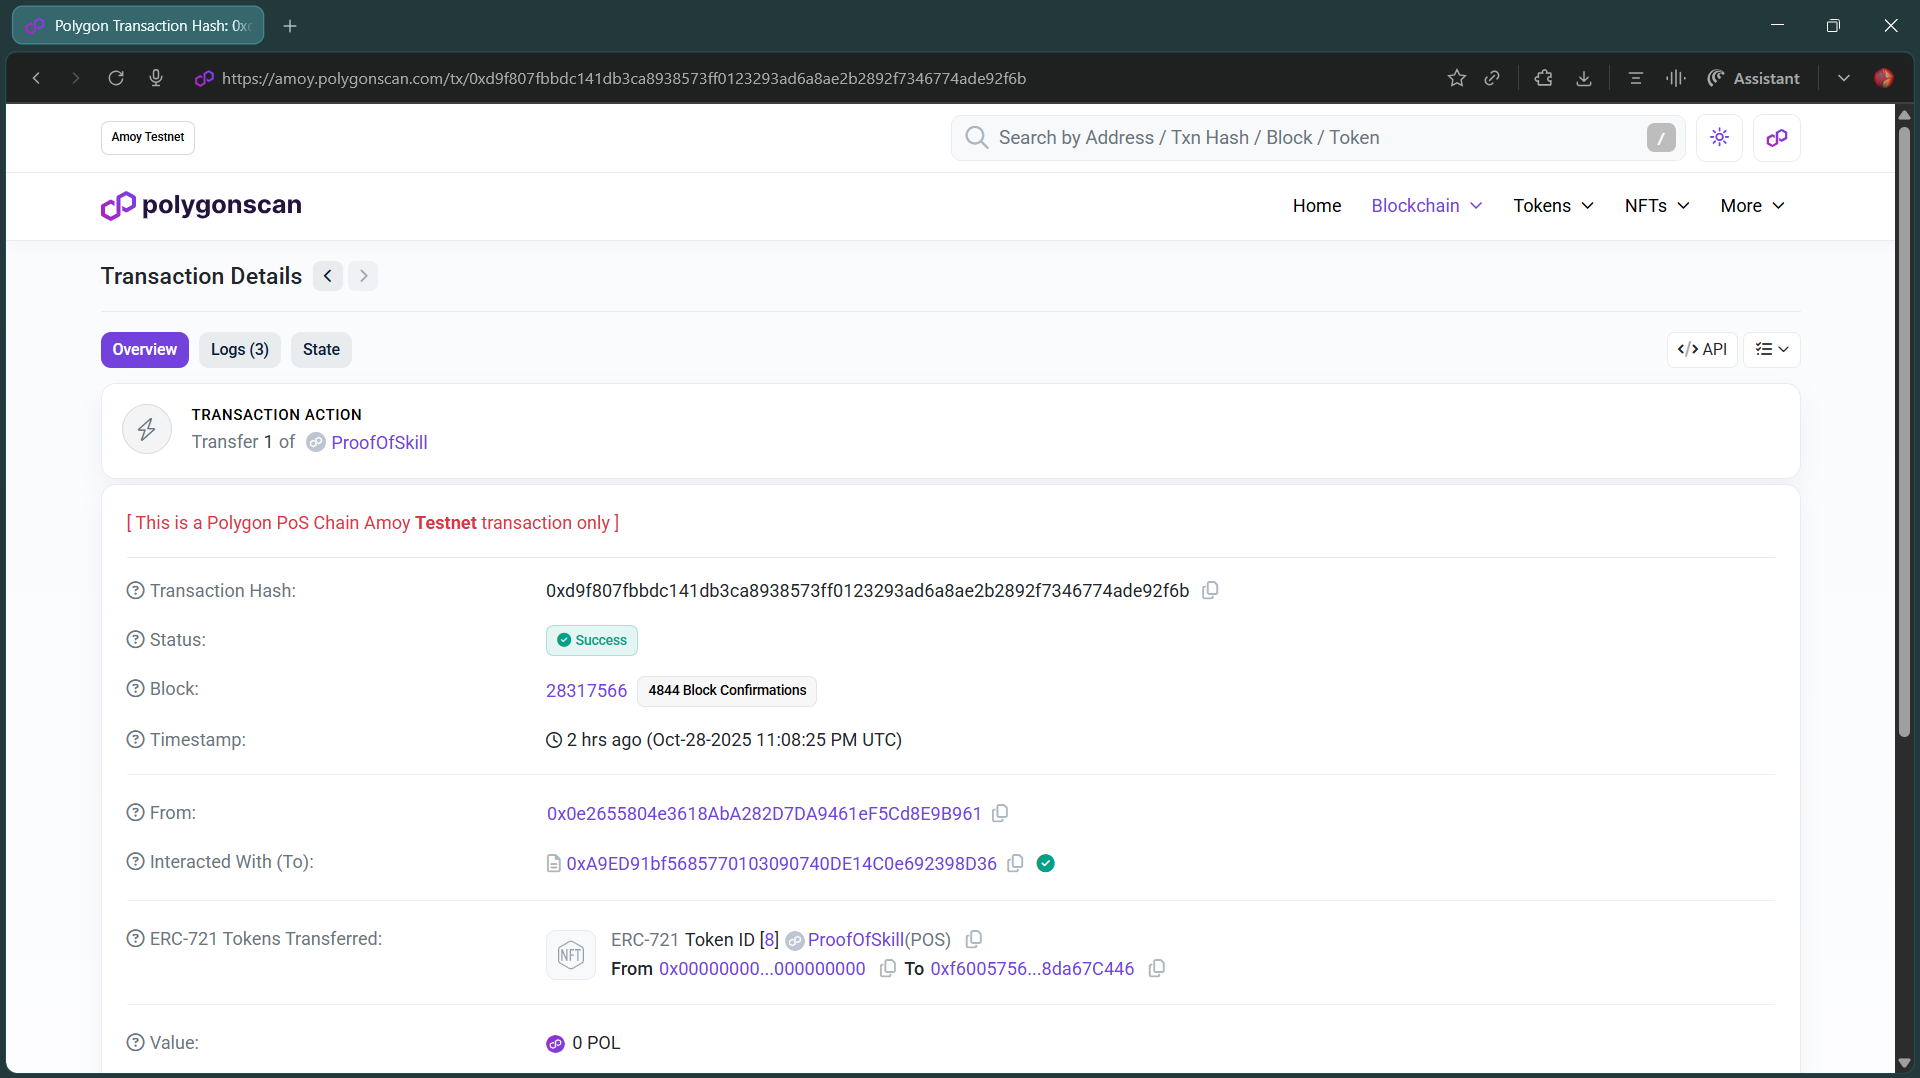Copy the Interacted With contract address

click(x=1015, y=863)
